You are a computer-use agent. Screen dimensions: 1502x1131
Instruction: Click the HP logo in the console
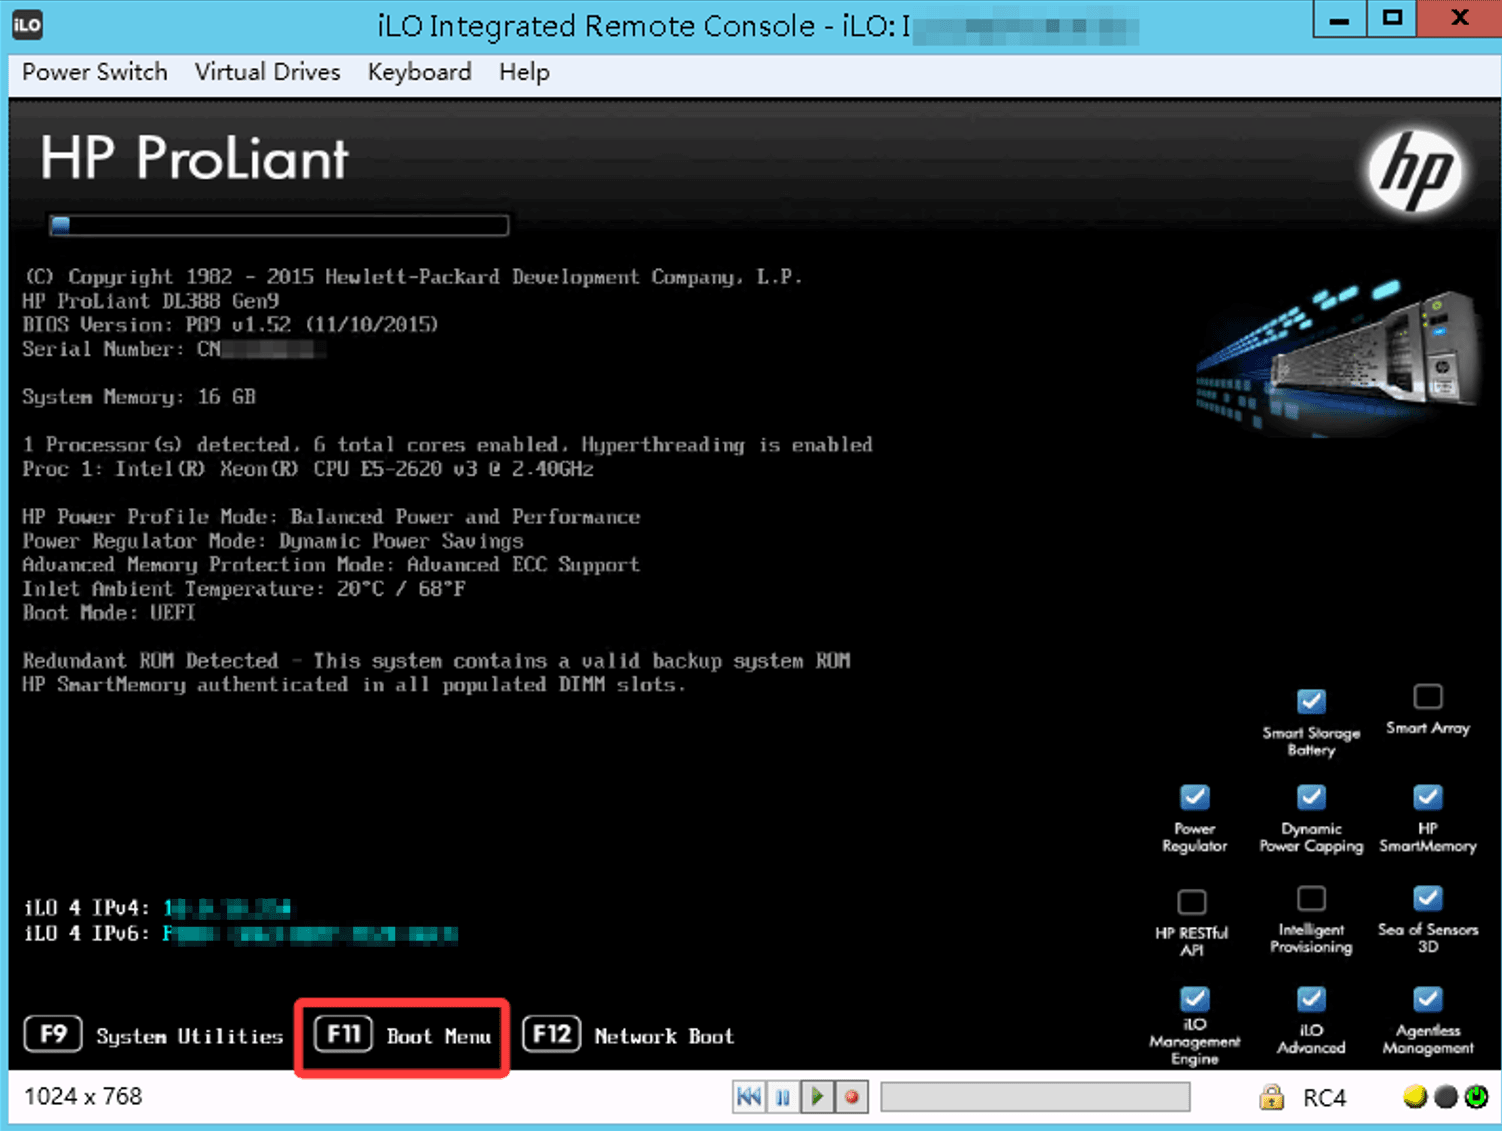[1415, 171]
